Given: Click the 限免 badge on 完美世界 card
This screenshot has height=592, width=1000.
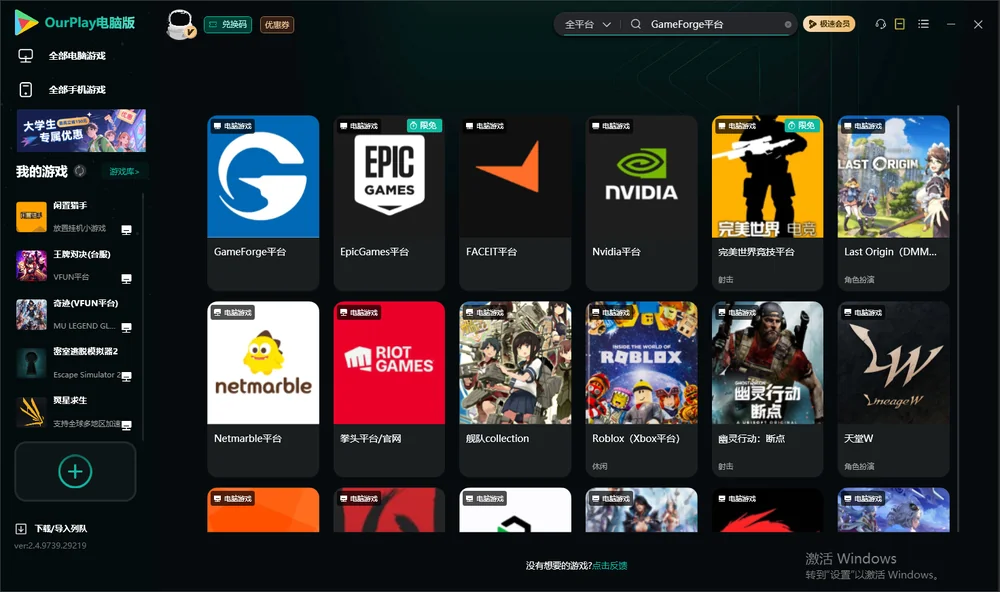Looking at the screenshot, I should (802, 126).
